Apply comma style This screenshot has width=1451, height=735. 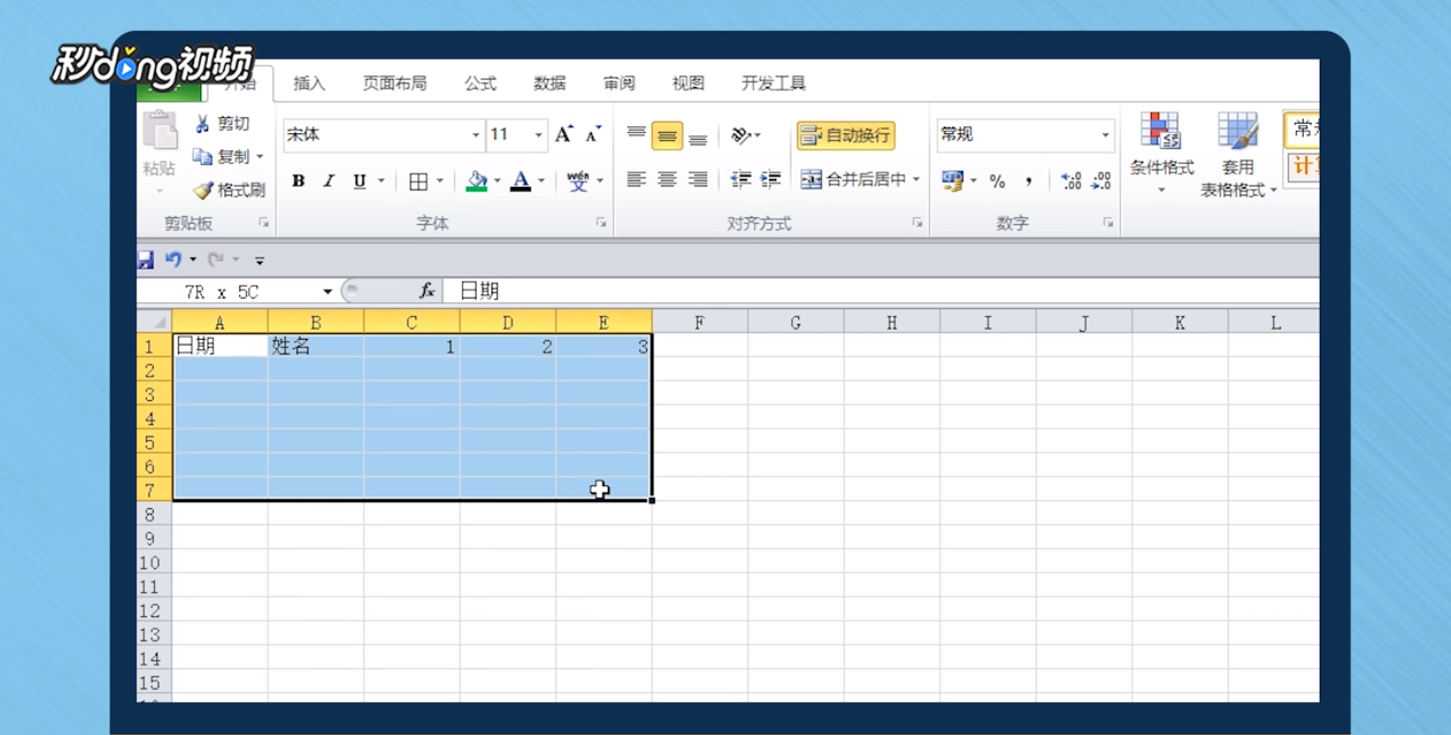tap(1028, 181)
